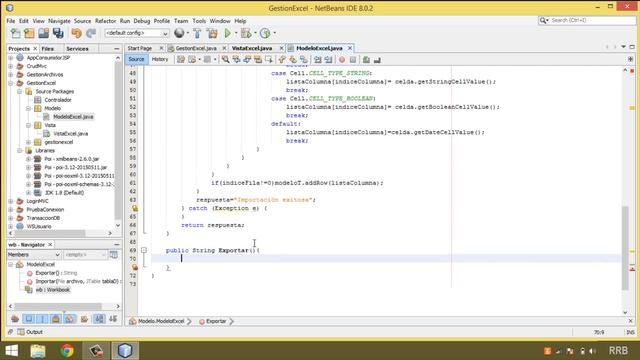Open the default config dropdown
This screenshot has height=360, width=640.
[137, 33]
